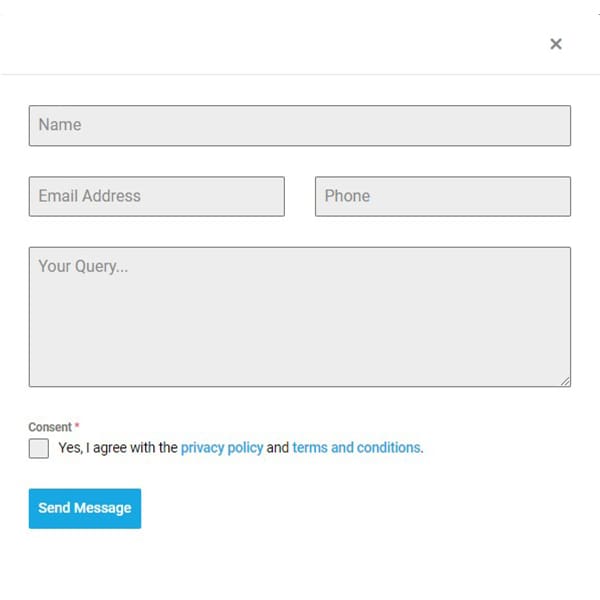Image resolution: width=600 pixels, height=600 pixels.
Task: Close the contact form dialog
Action: 556,44
